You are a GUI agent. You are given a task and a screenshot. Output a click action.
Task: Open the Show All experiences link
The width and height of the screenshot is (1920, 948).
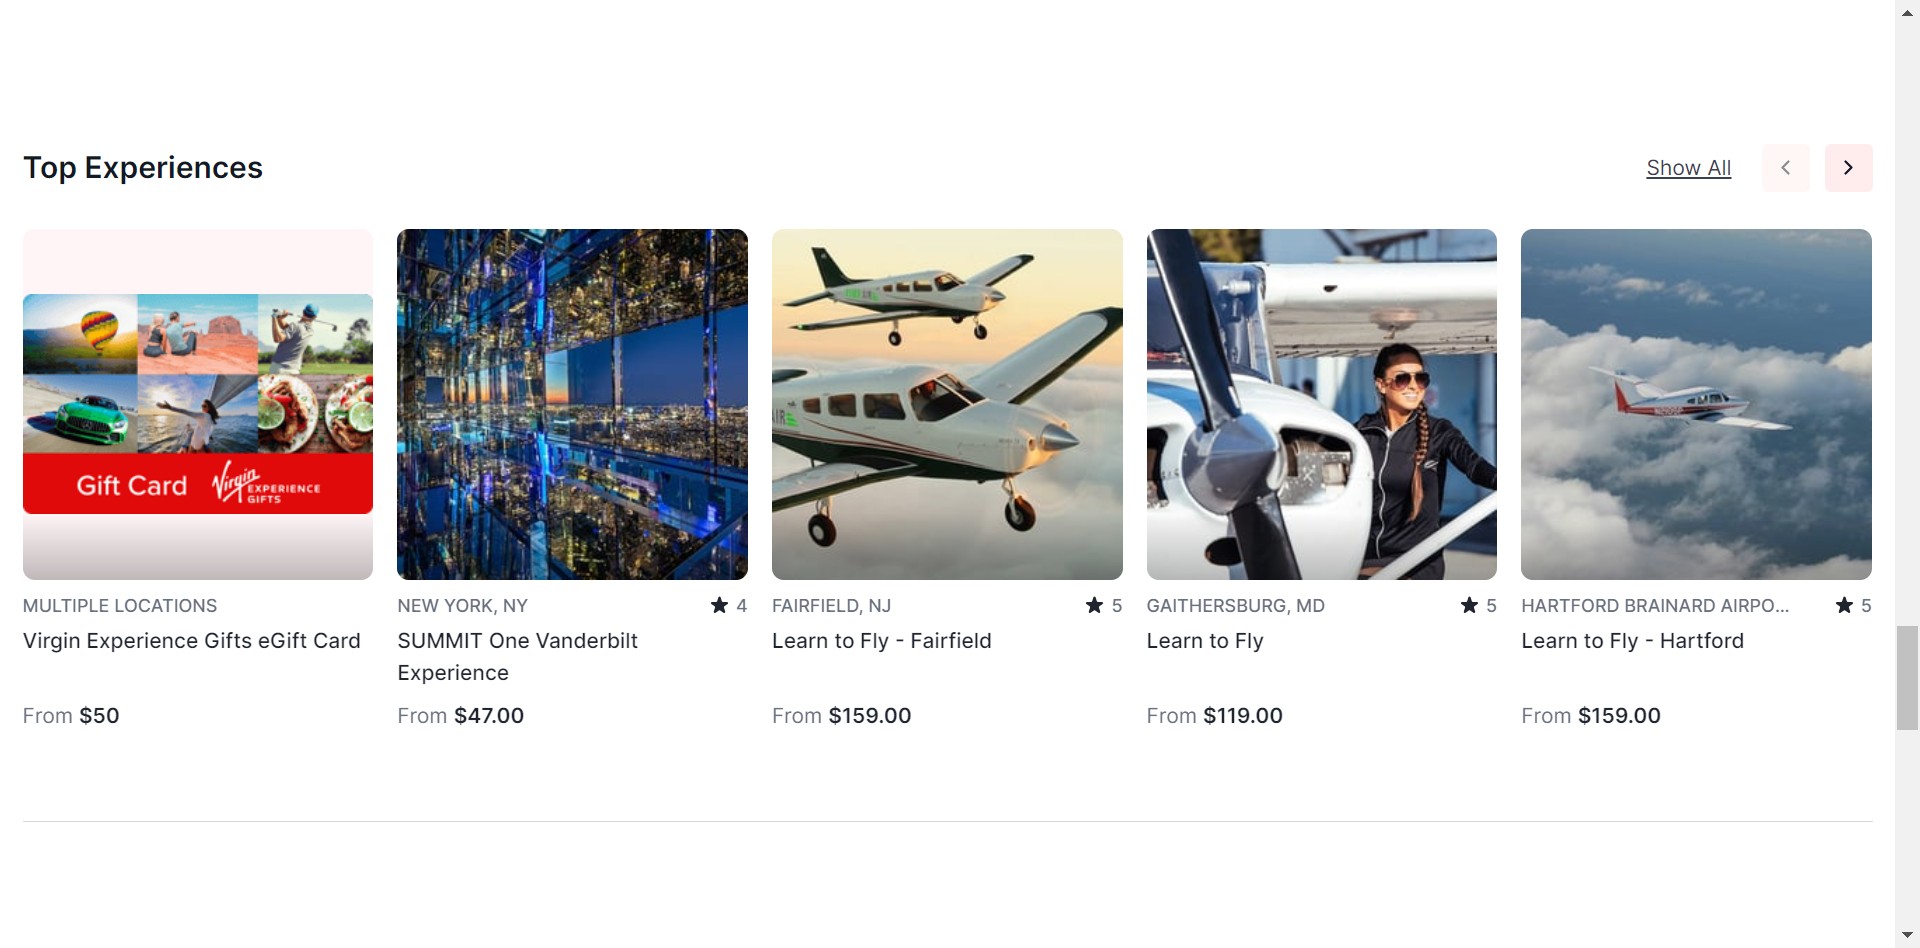pyautogui.click(x=1688, y=168)
